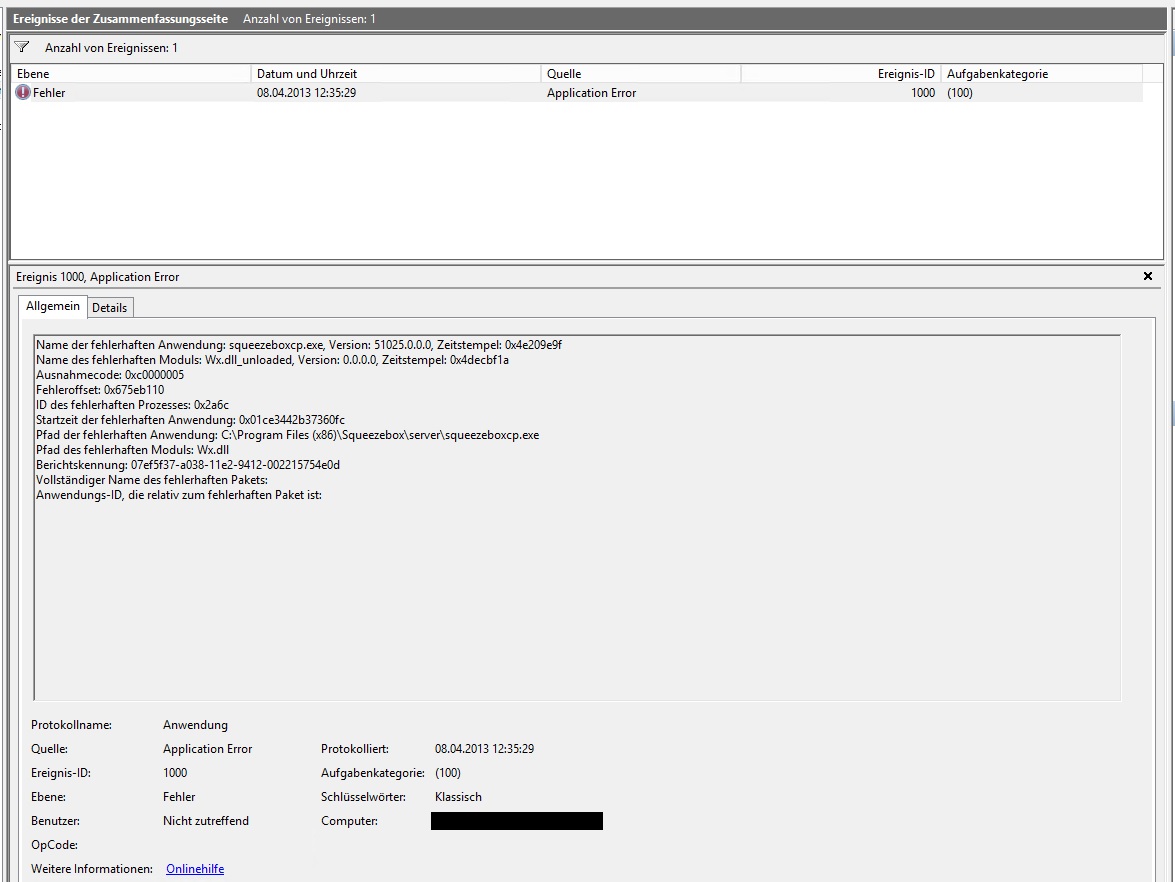Sort by Datum und Uhrzeit column
This screenshot has height=882, width=1175.
pos(395,74)
